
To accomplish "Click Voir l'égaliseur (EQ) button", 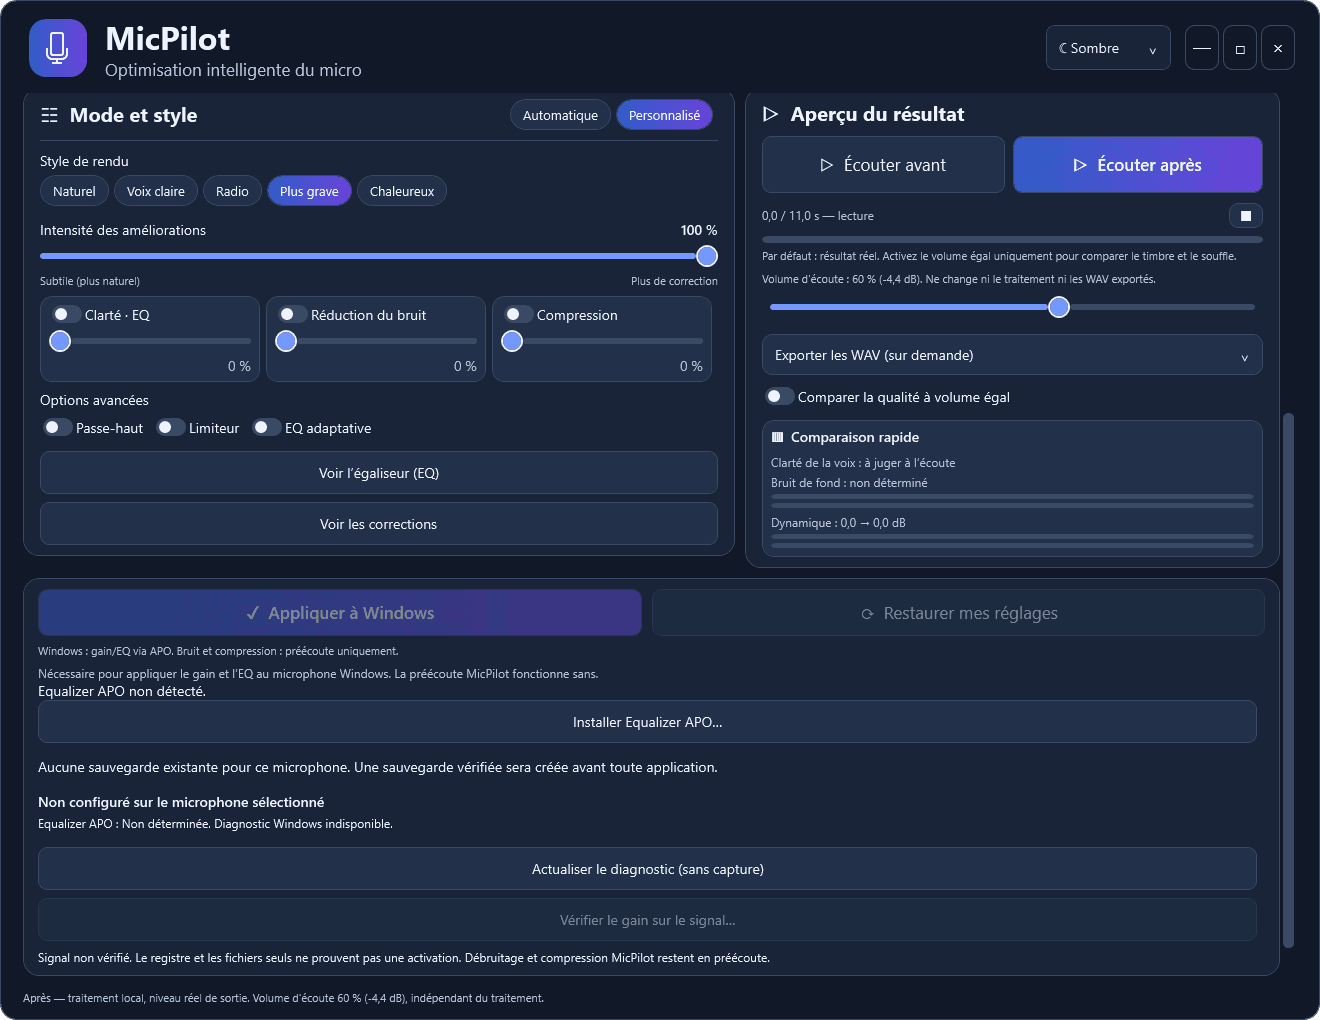I will pyautogui.click(x=379, y=473).
